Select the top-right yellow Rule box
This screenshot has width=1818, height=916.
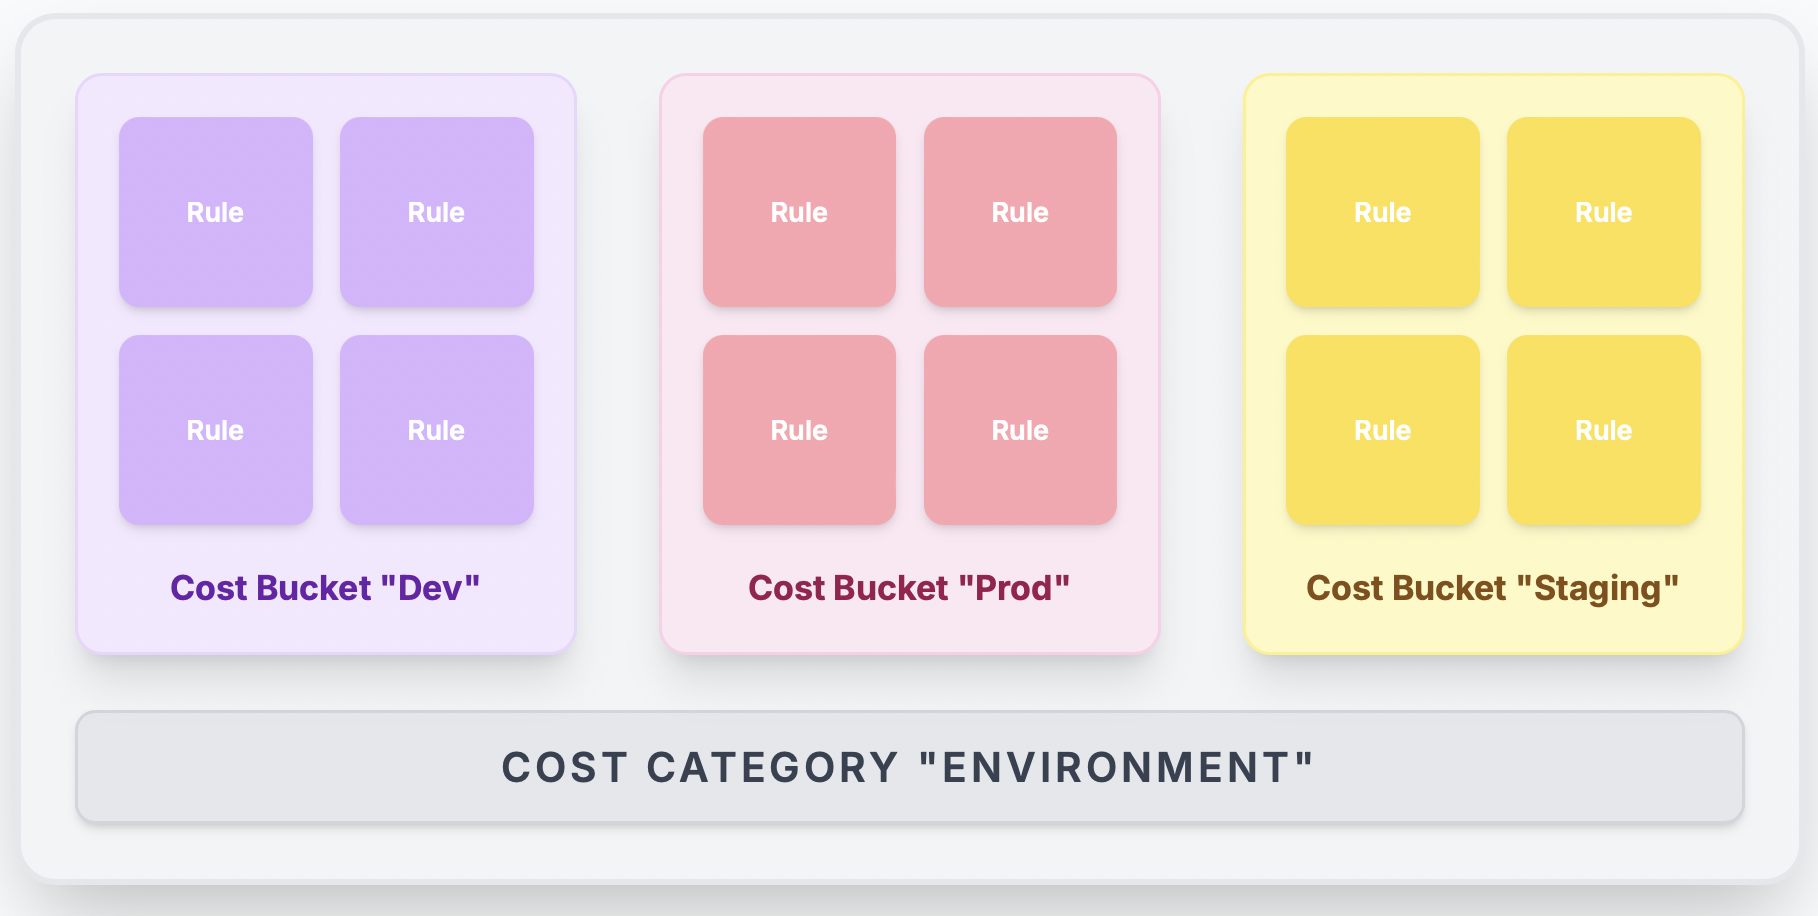pos(1603,212)
